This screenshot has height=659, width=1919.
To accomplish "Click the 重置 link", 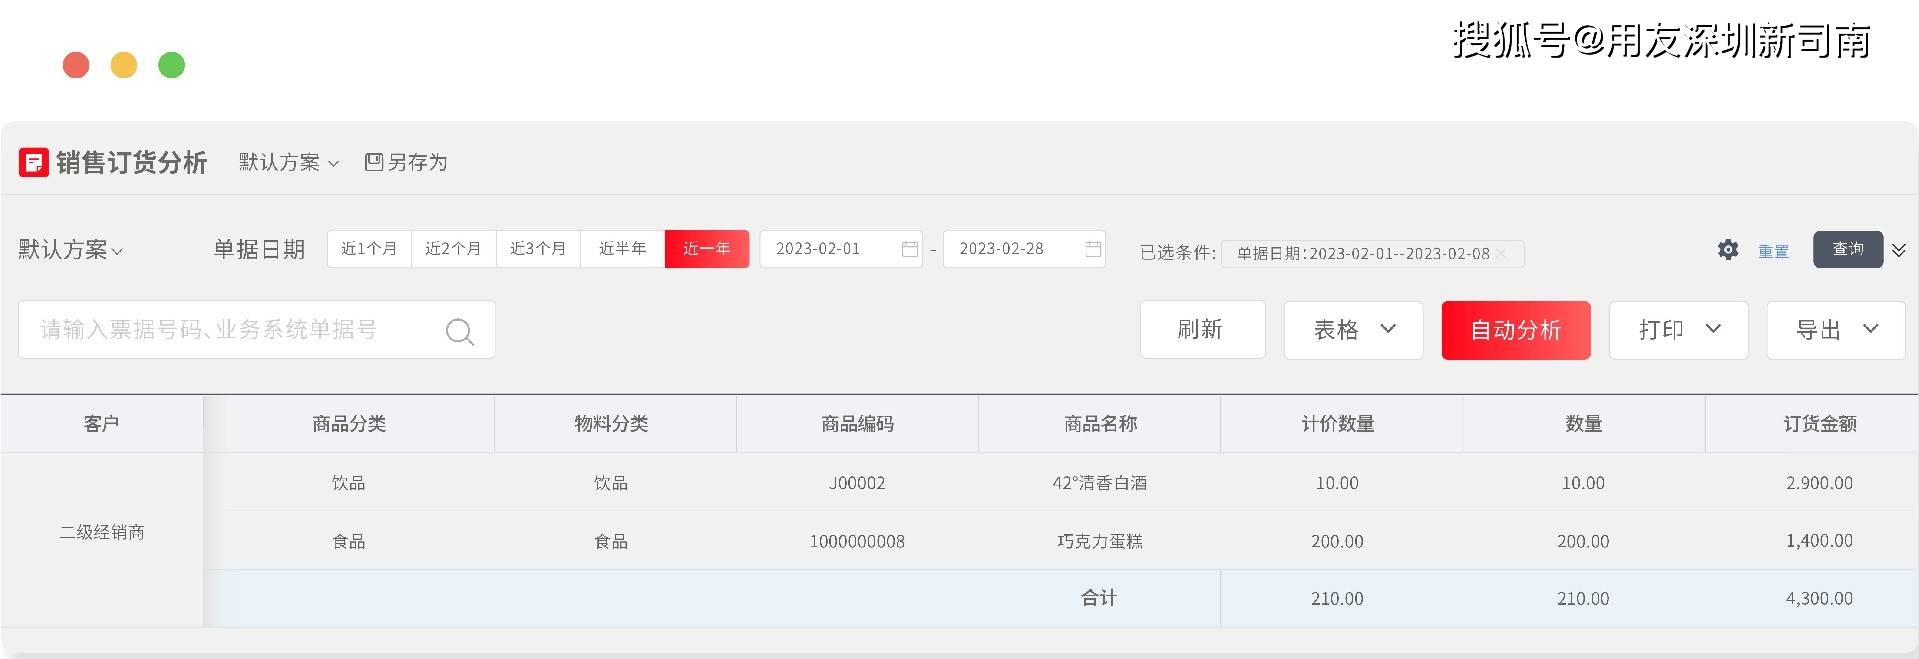I will tap(1773, 252).
